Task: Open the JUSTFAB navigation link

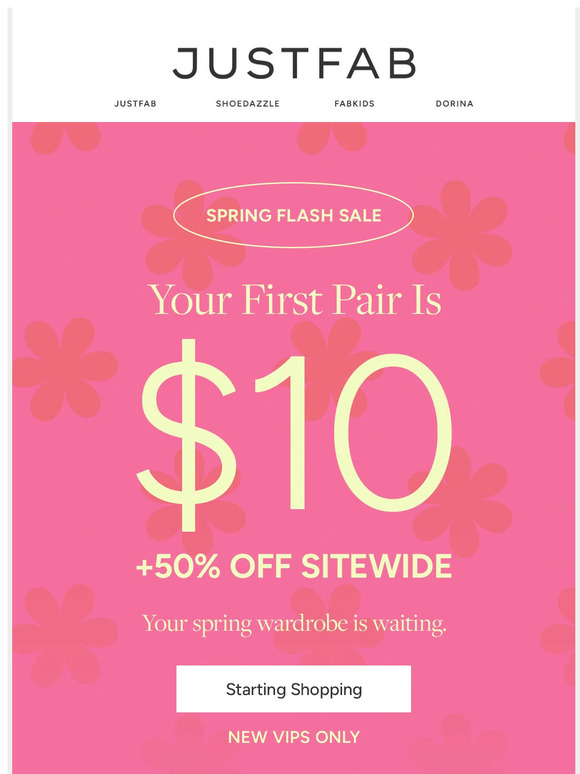Action: [135, 104]
